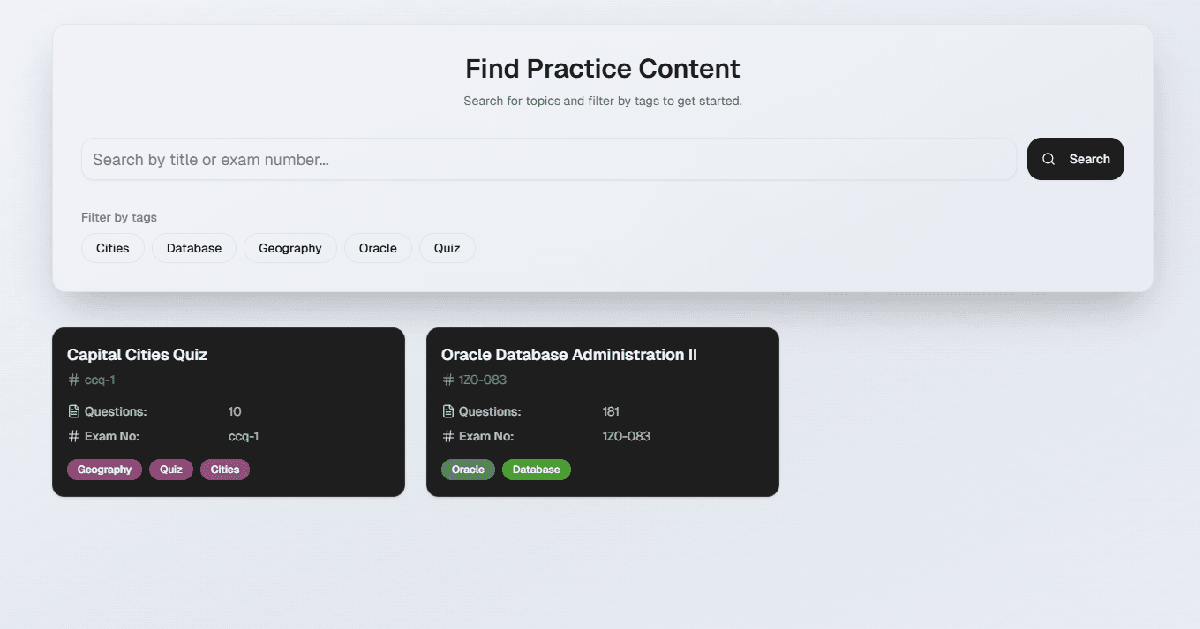Select the Quiz badge on Capital Cities Quiz card

(170, 469)
